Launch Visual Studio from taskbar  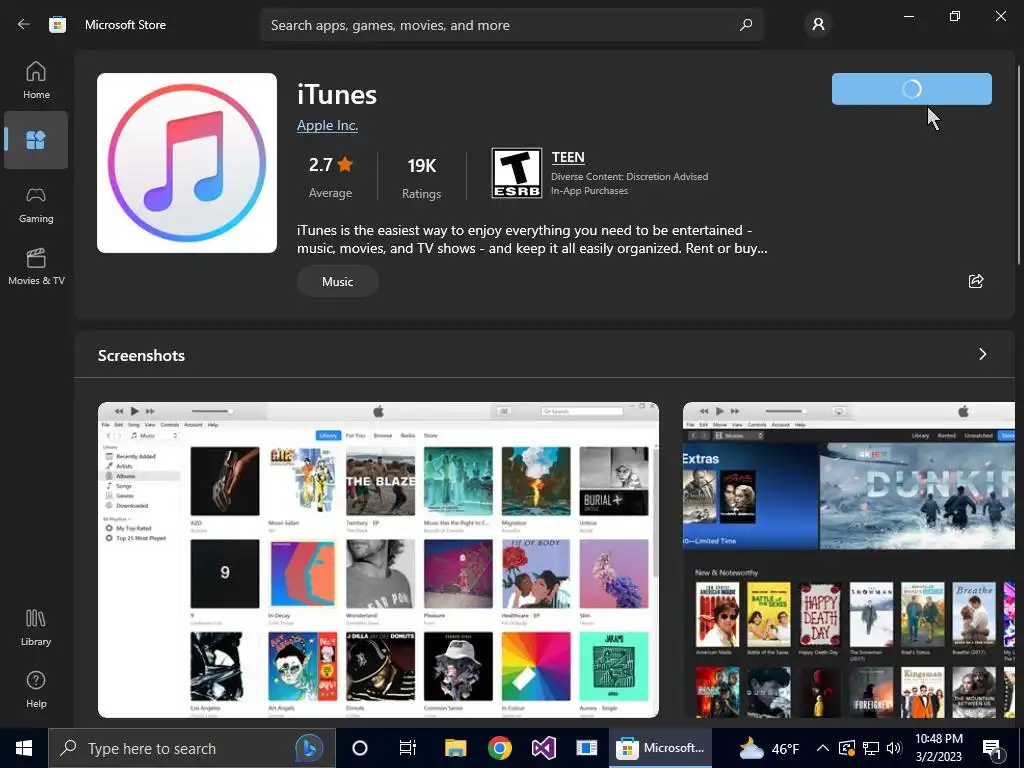pyautogui.click(x=543, y=748)
